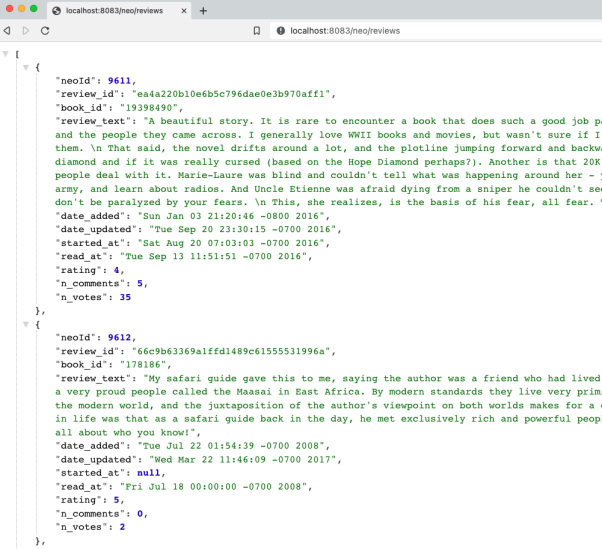Click review_id "66c9b63369a1ffd1489c61555531996a"
This screenshot has height=549, width=602.
pyautogui.click(x=231, y=351)
